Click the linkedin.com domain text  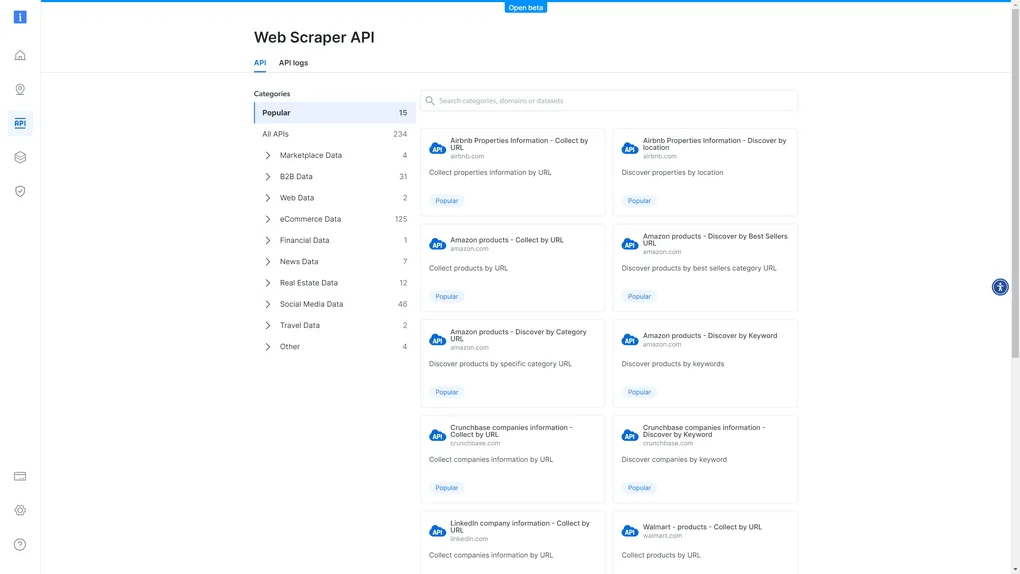pos(469,539)
